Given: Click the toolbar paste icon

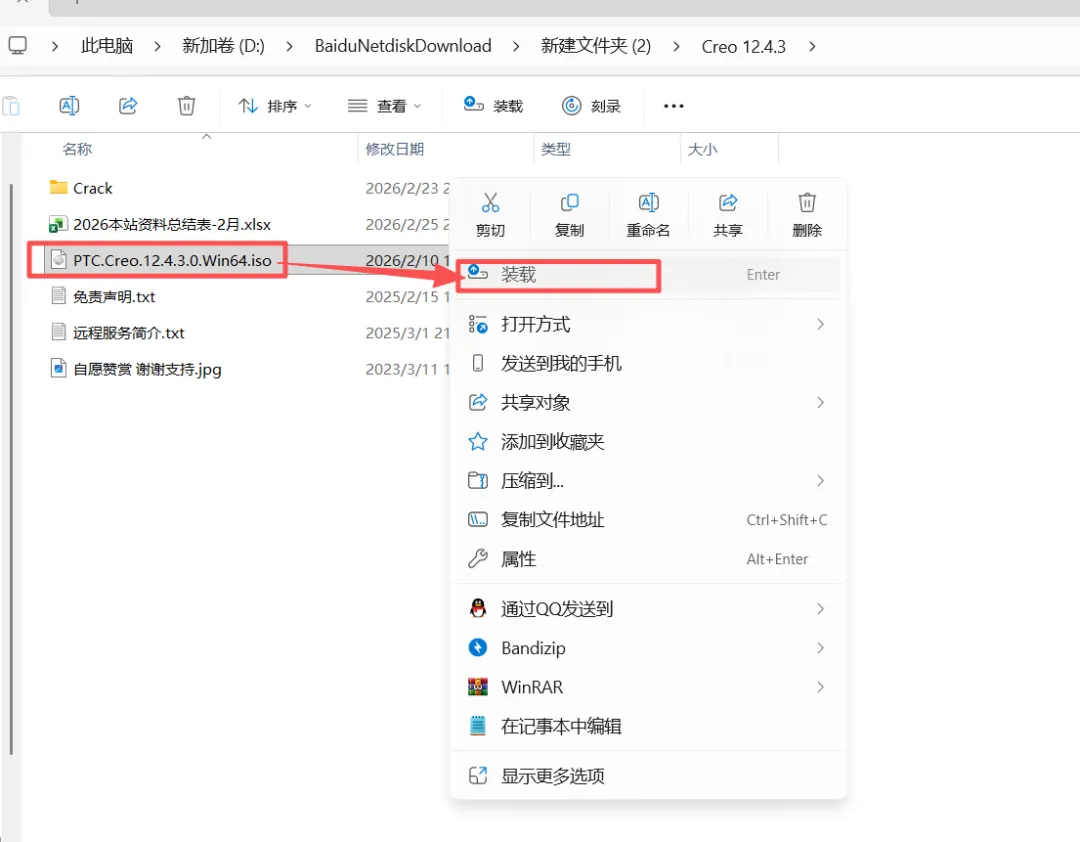Looking at the screenshot, I should pos(11,105).
